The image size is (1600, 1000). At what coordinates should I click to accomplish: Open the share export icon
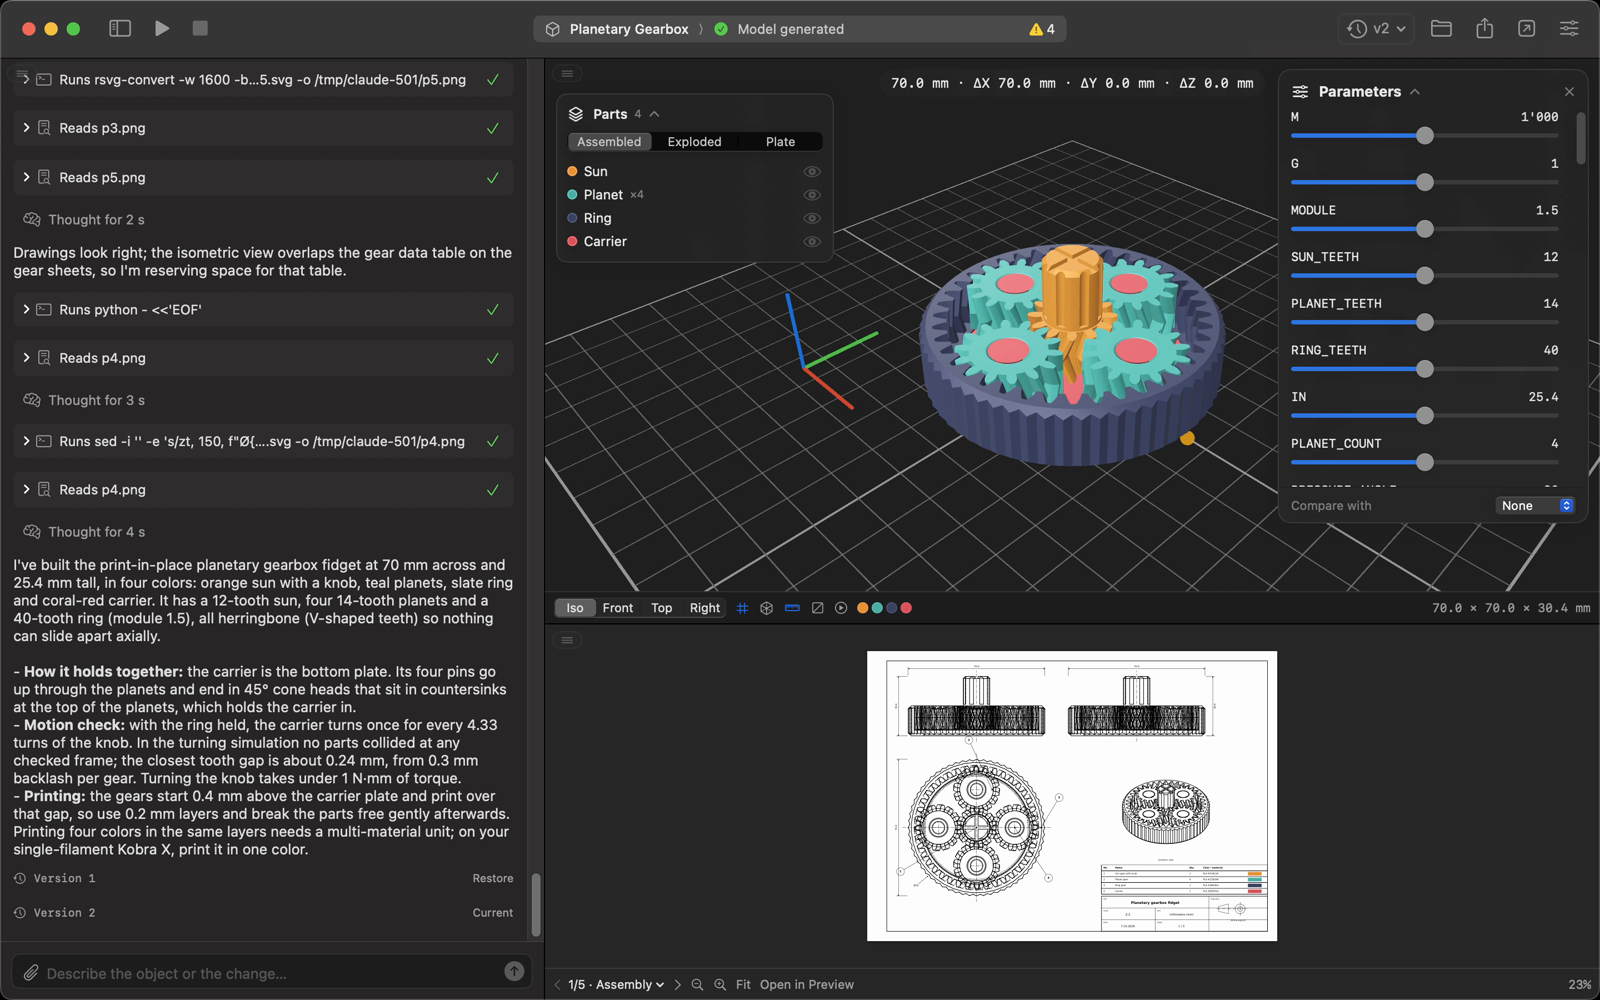point(1485,29)
